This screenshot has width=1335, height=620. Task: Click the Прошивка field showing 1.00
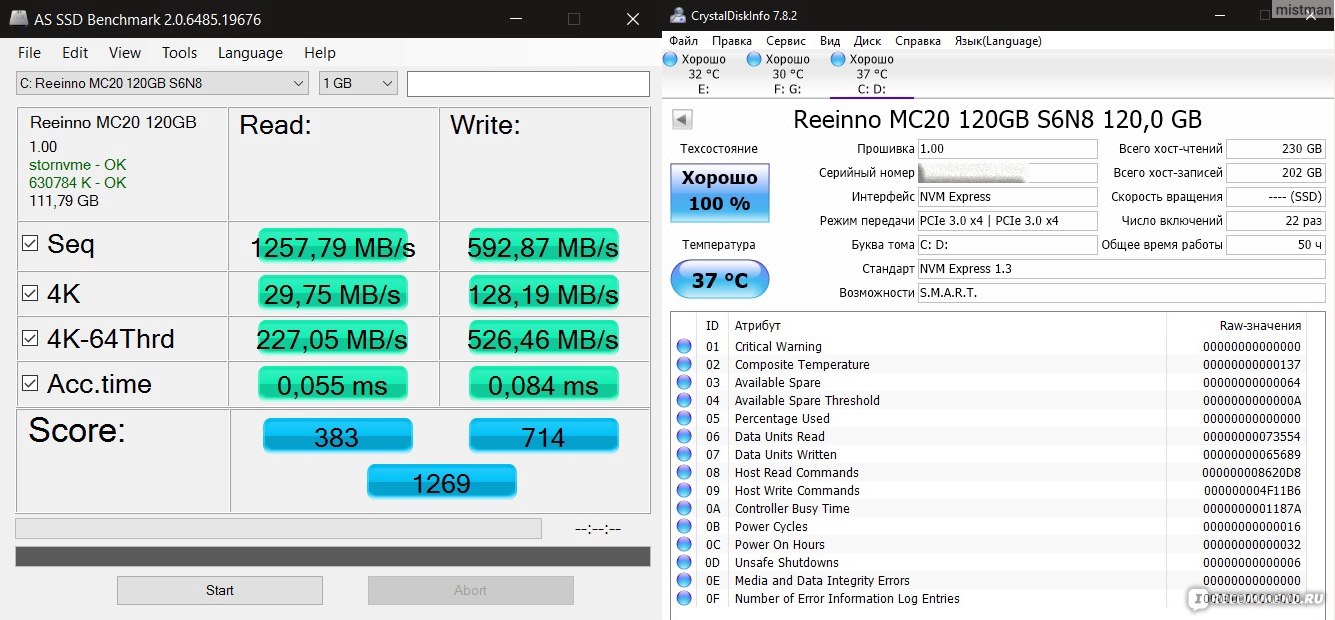(1007, 149)
